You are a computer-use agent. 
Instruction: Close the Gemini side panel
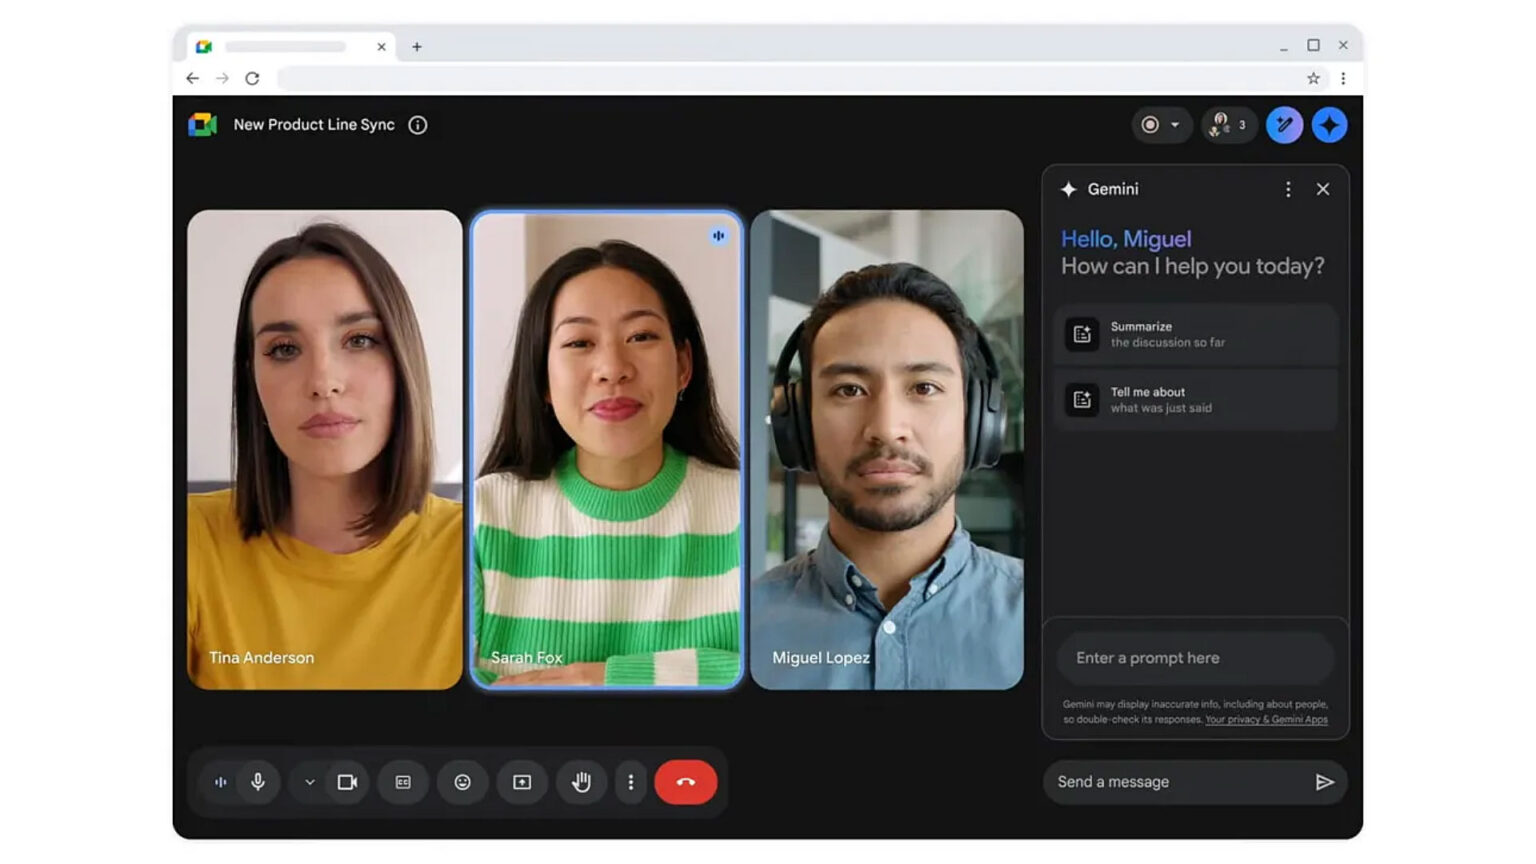1323,189
